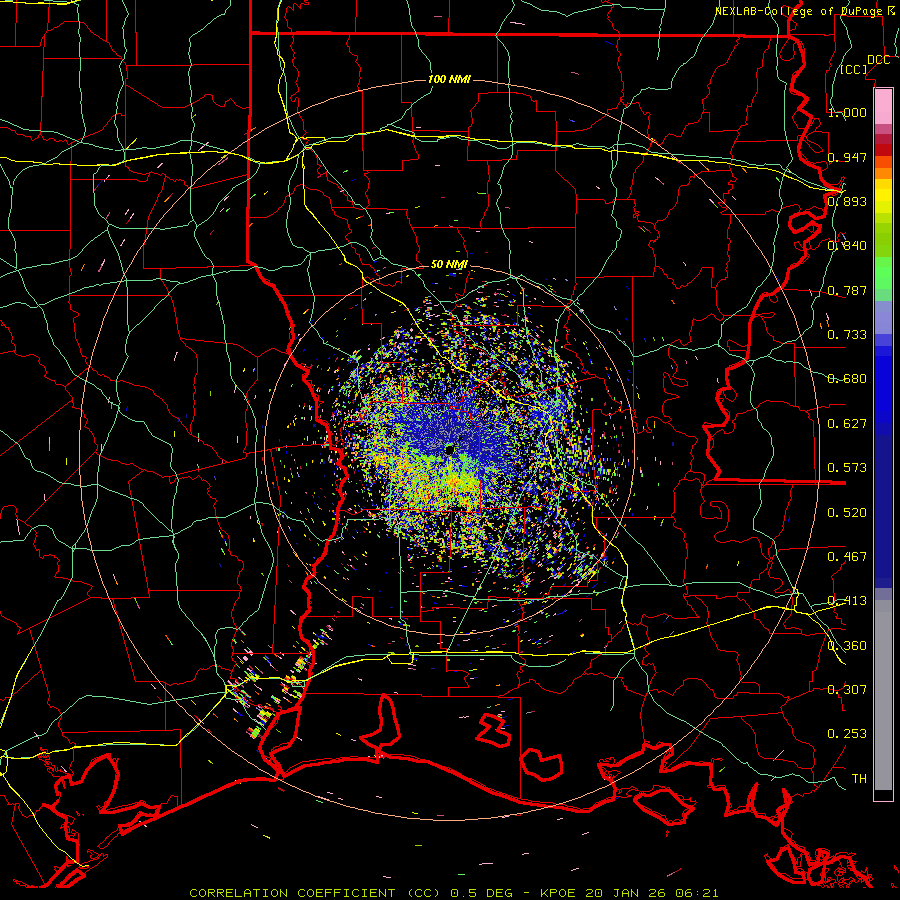900x900 pixels.
Task: Click the DCC label above the color scale
Action: point(878,60)
